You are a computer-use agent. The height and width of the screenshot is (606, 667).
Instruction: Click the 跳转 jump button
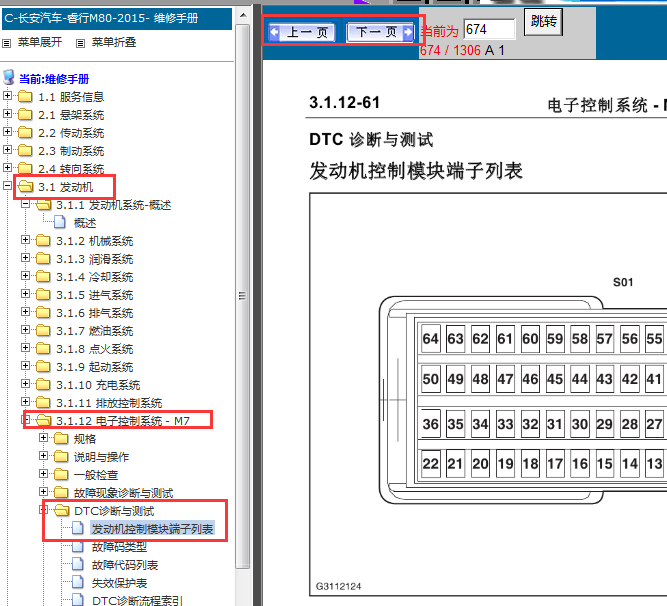pyautogui.click(x=543, y=21)
